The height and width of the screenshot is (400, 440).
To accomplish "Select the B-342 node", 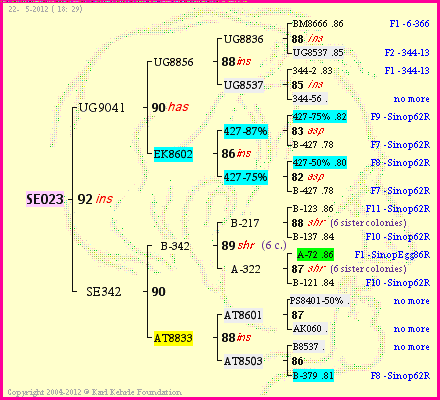I will 175,246.
